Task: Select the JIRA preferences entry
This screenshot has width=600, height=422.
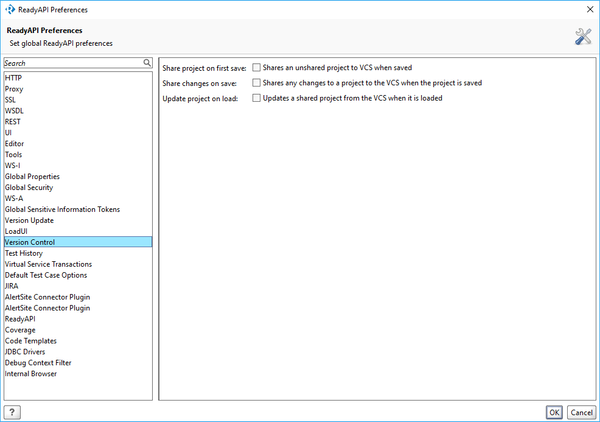Action: (x=12, y=286)
